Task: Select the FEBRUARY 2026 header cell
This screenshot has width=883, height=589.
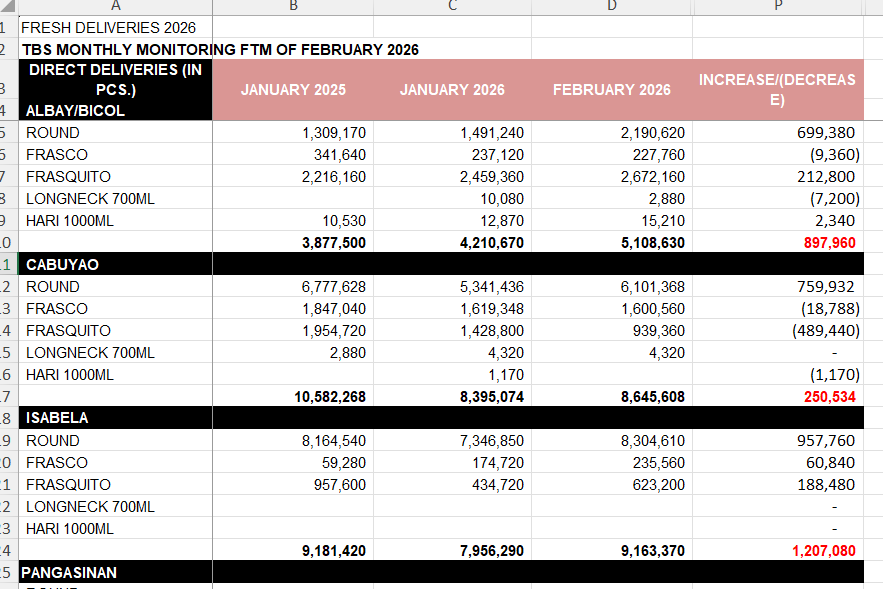Action: coord(612,90)
